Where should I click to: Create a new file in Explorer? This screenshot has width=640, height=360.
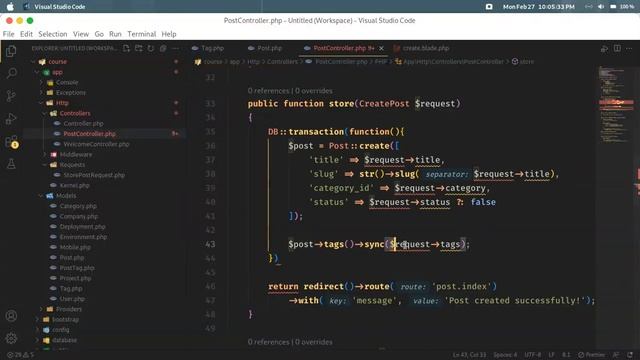tap(126, 48)
